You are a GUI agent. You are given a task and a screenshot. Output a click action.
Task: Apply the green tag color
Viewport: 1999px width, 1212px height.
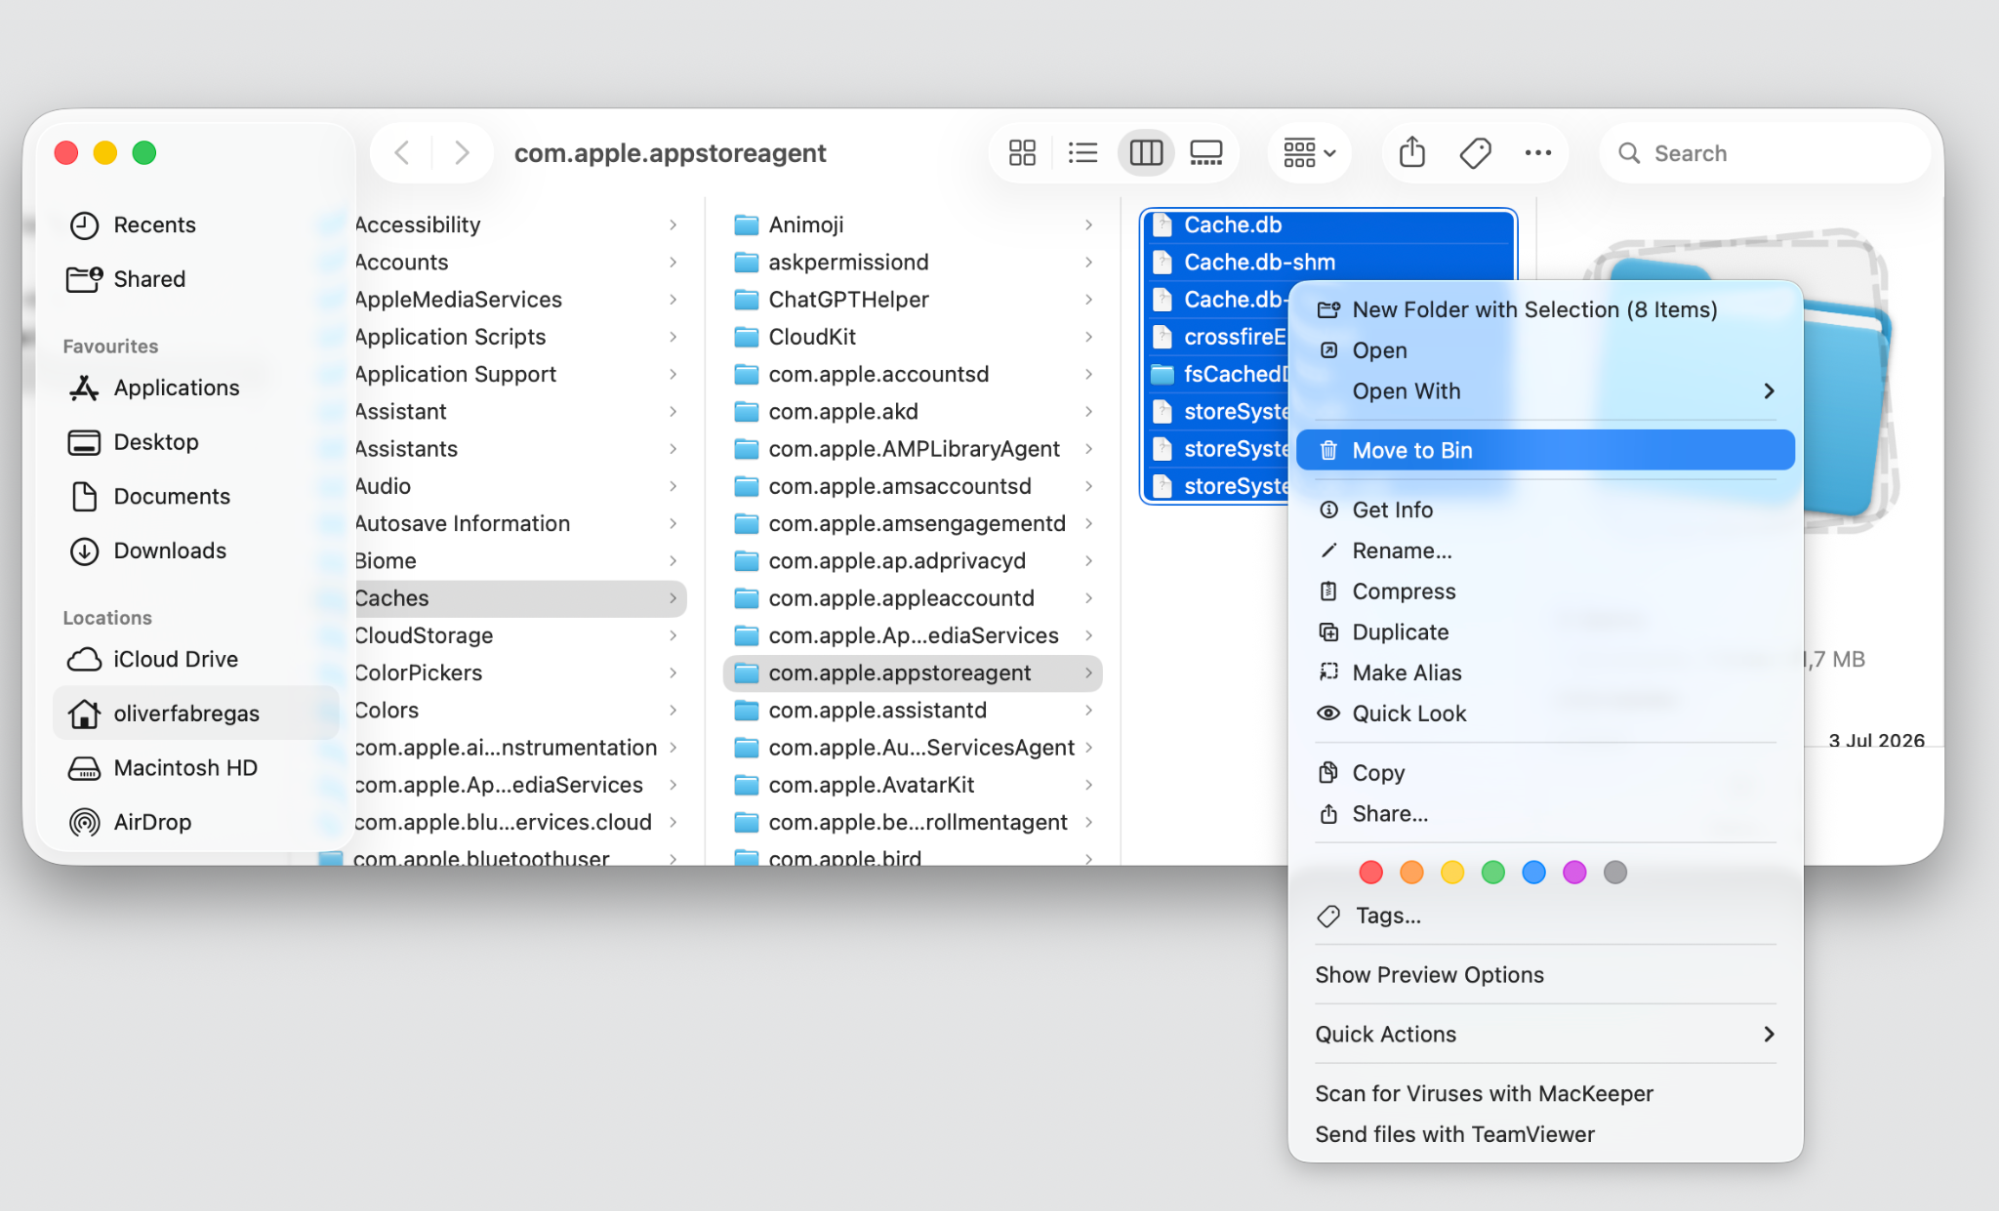pos(1493,872)
